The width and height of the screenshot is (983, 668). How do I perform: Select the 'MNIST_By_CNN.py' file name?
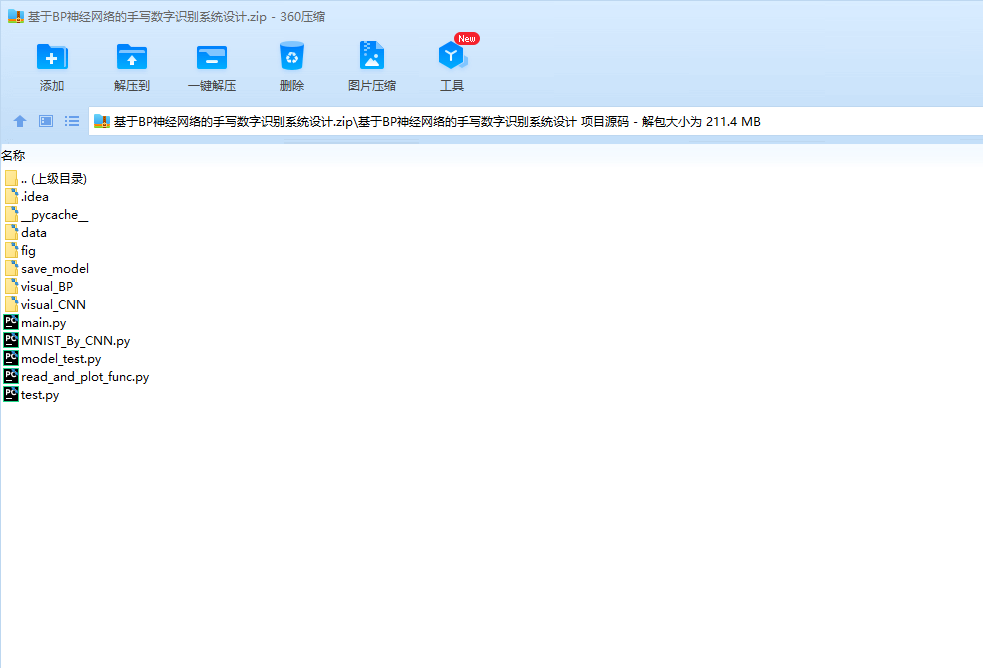tap(76, 341)
